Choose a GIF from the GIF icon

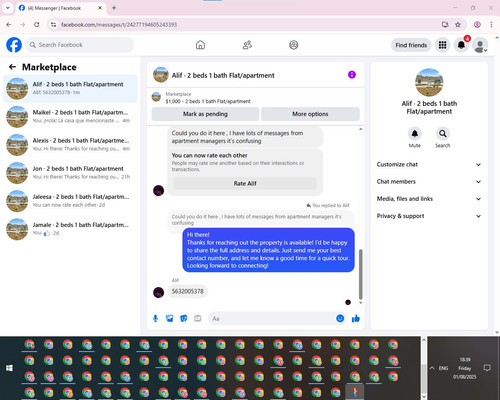pyautogui.click(x=198, y=318)
